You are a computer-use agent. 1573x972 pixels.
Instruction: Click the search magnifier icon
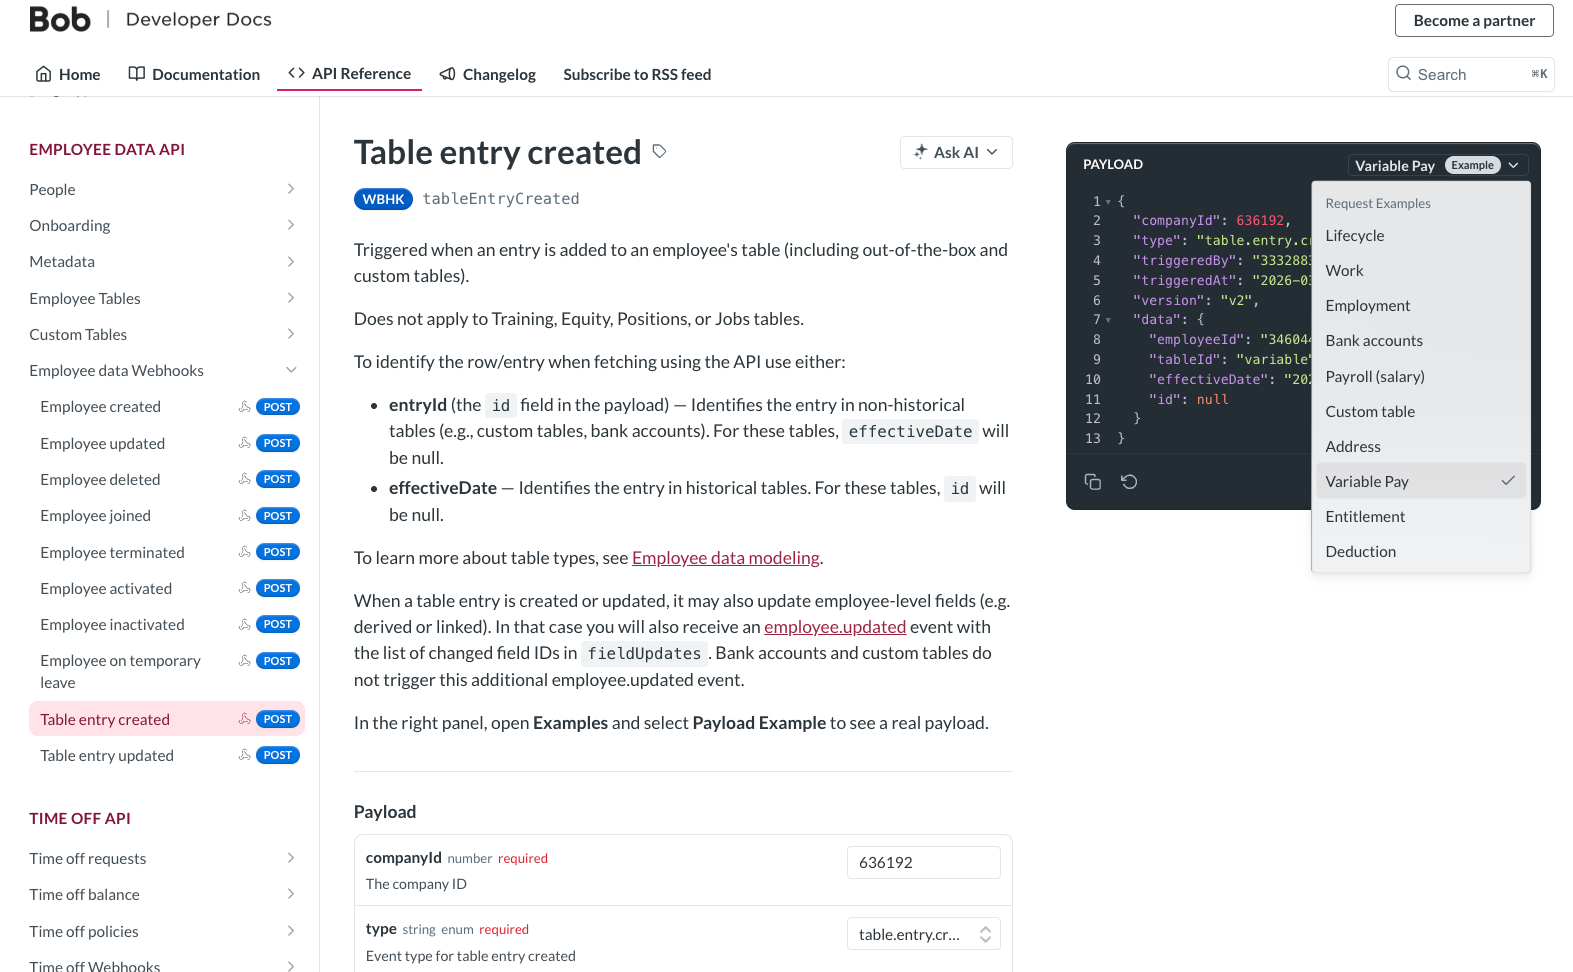point(1404,74)
